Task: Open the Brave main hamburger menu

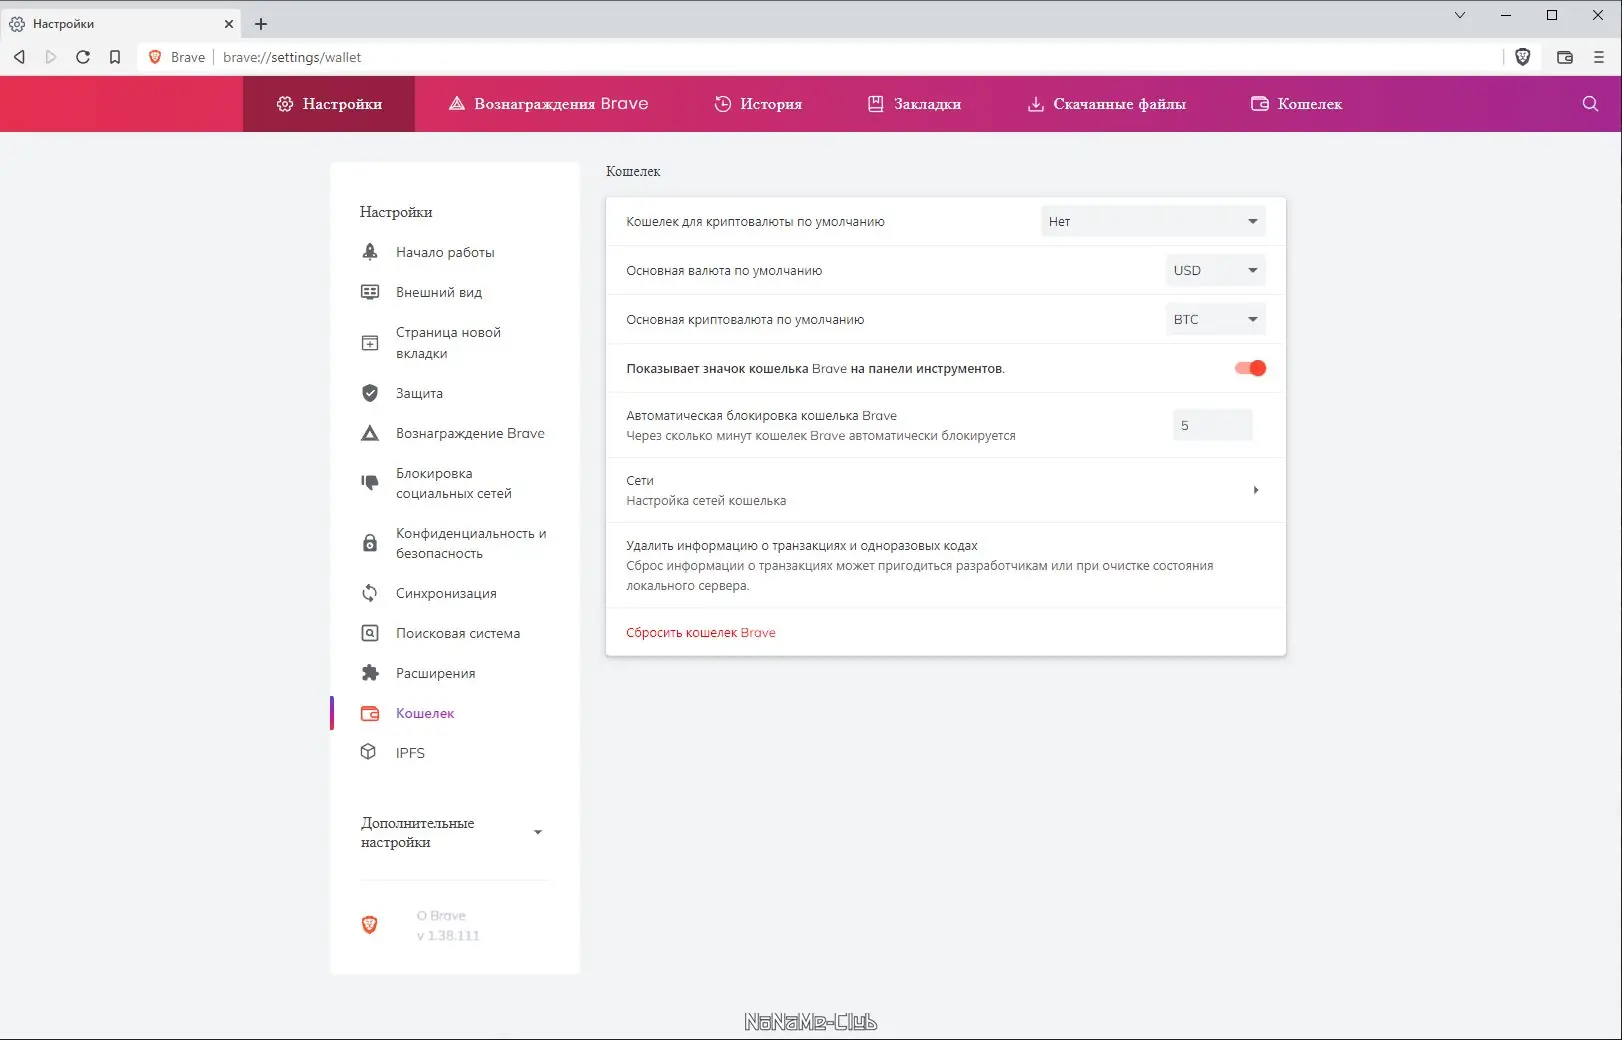Action: pyautogui.click(x=1599, y=57)
